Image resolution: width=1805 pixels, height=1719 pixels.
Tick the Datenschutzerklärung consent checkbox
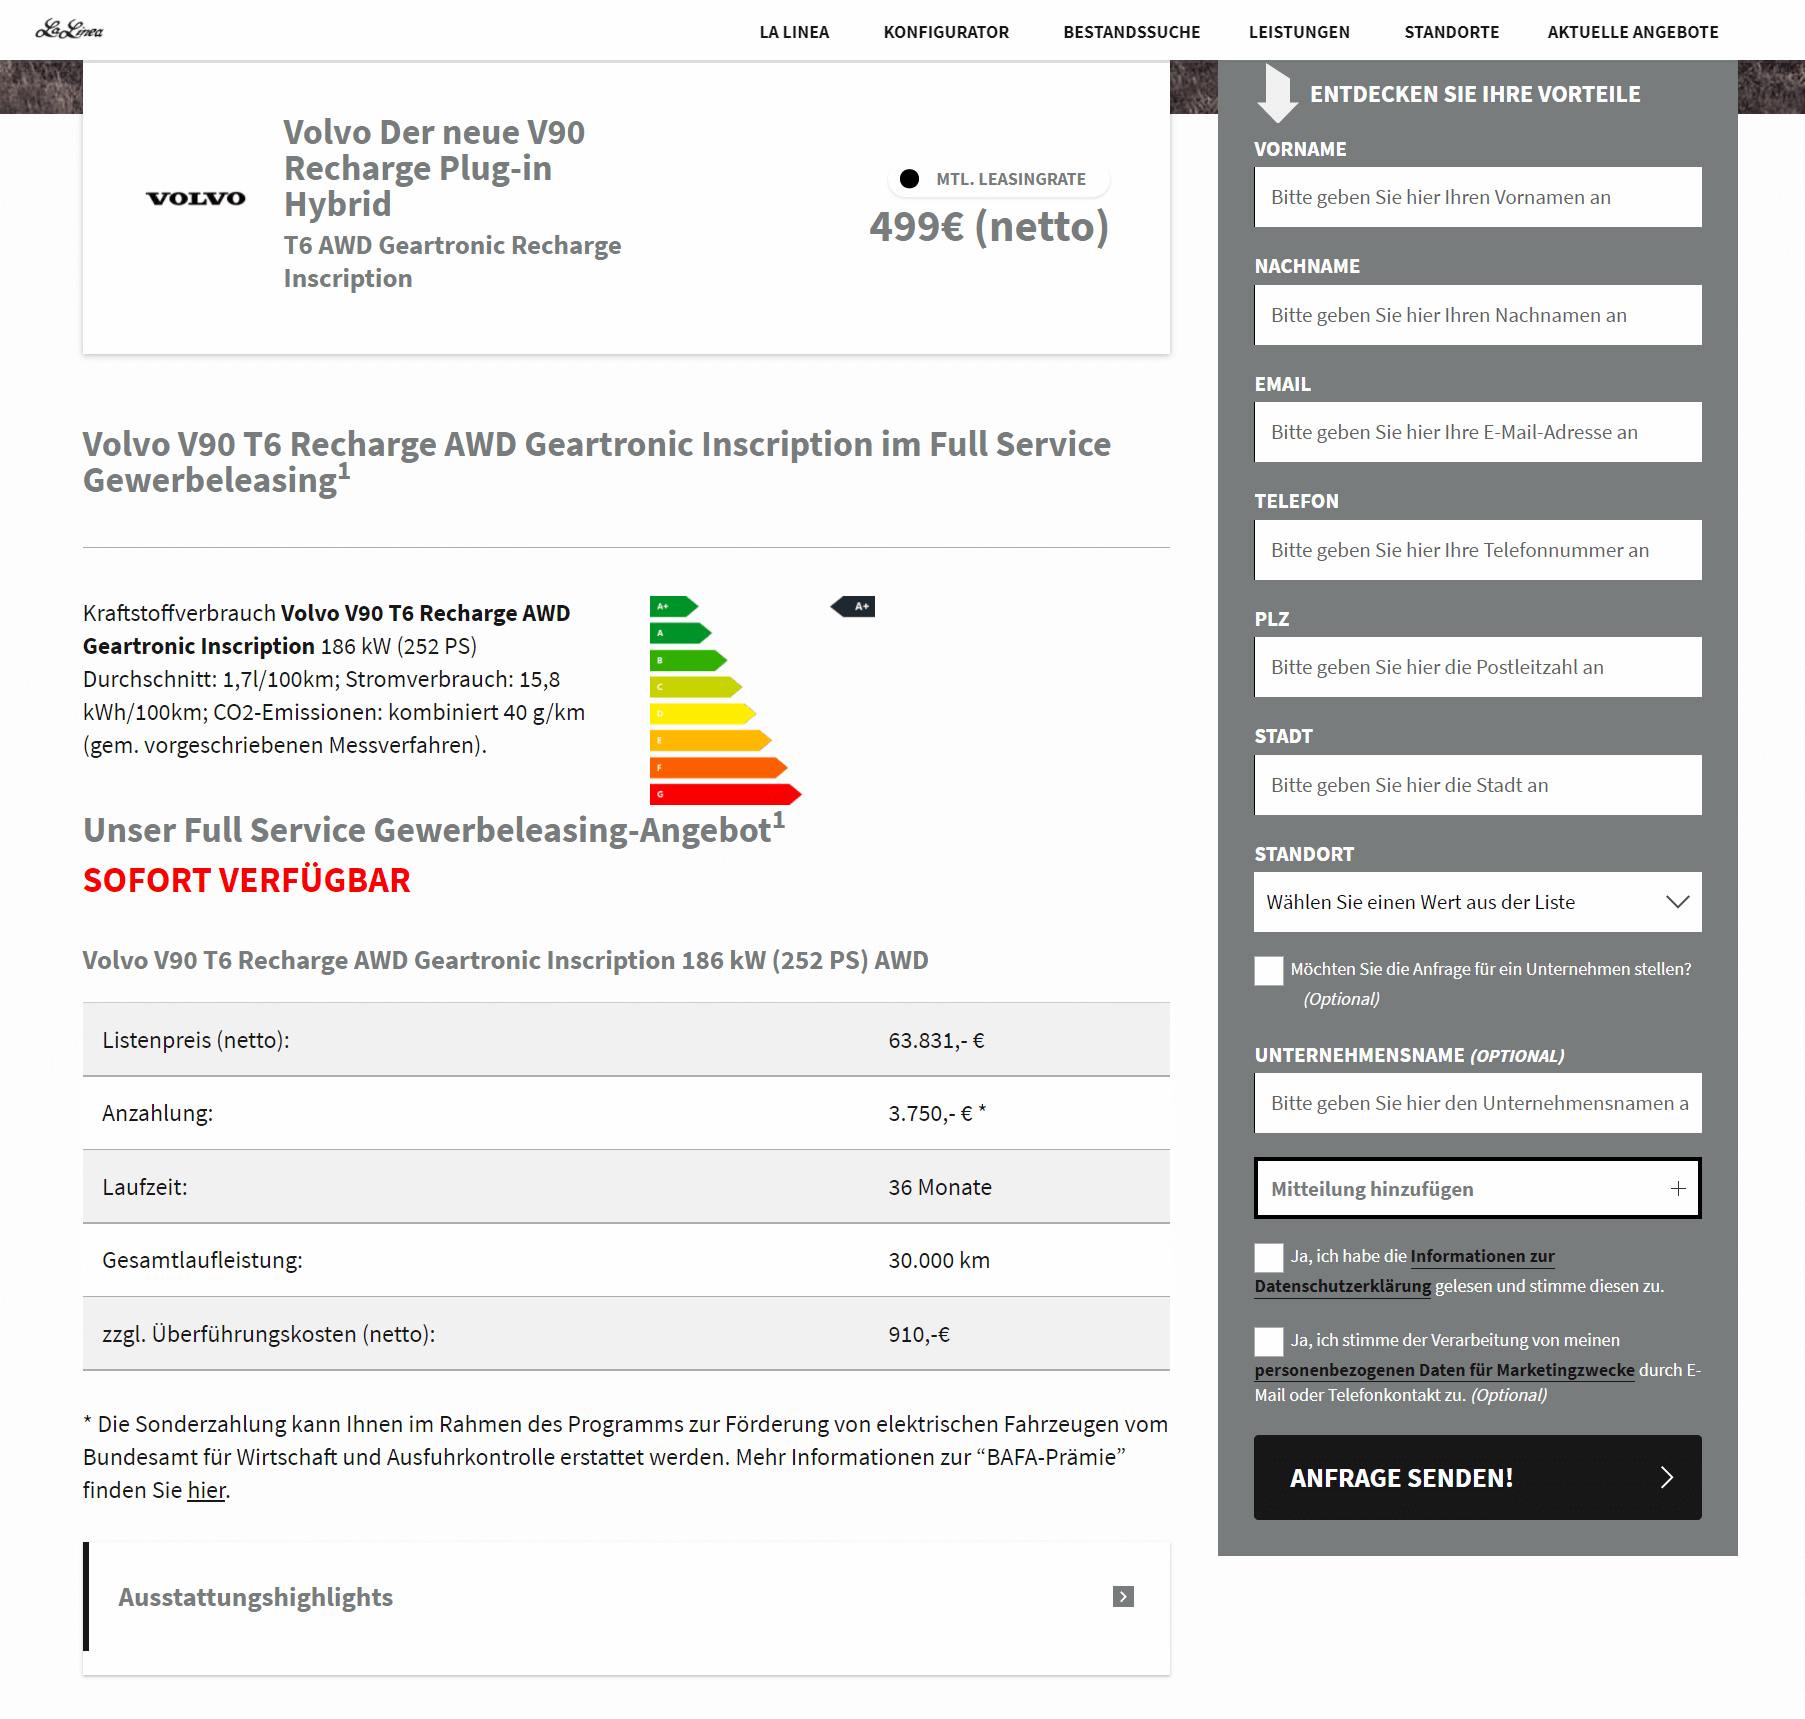click(x=1269, y=1257)
